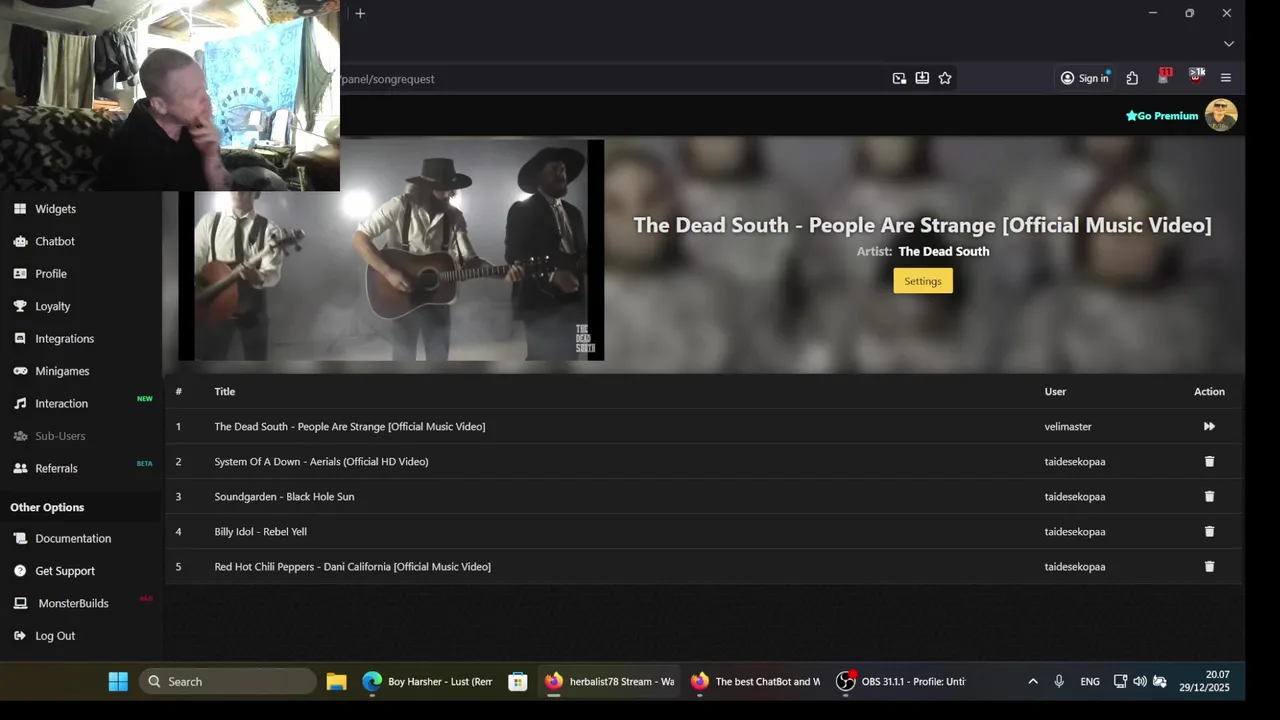Image resolution: width=1280 pixels, height=720 pixels.
Task: Open the user avatar menu
Action: click(x=1221, y=115)
